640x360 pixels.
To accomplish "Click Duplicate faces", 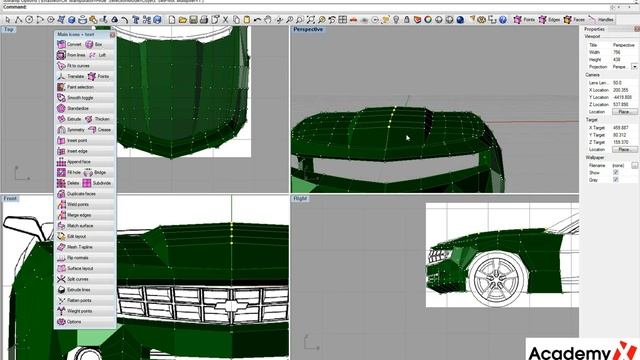I will click(77, 193).
